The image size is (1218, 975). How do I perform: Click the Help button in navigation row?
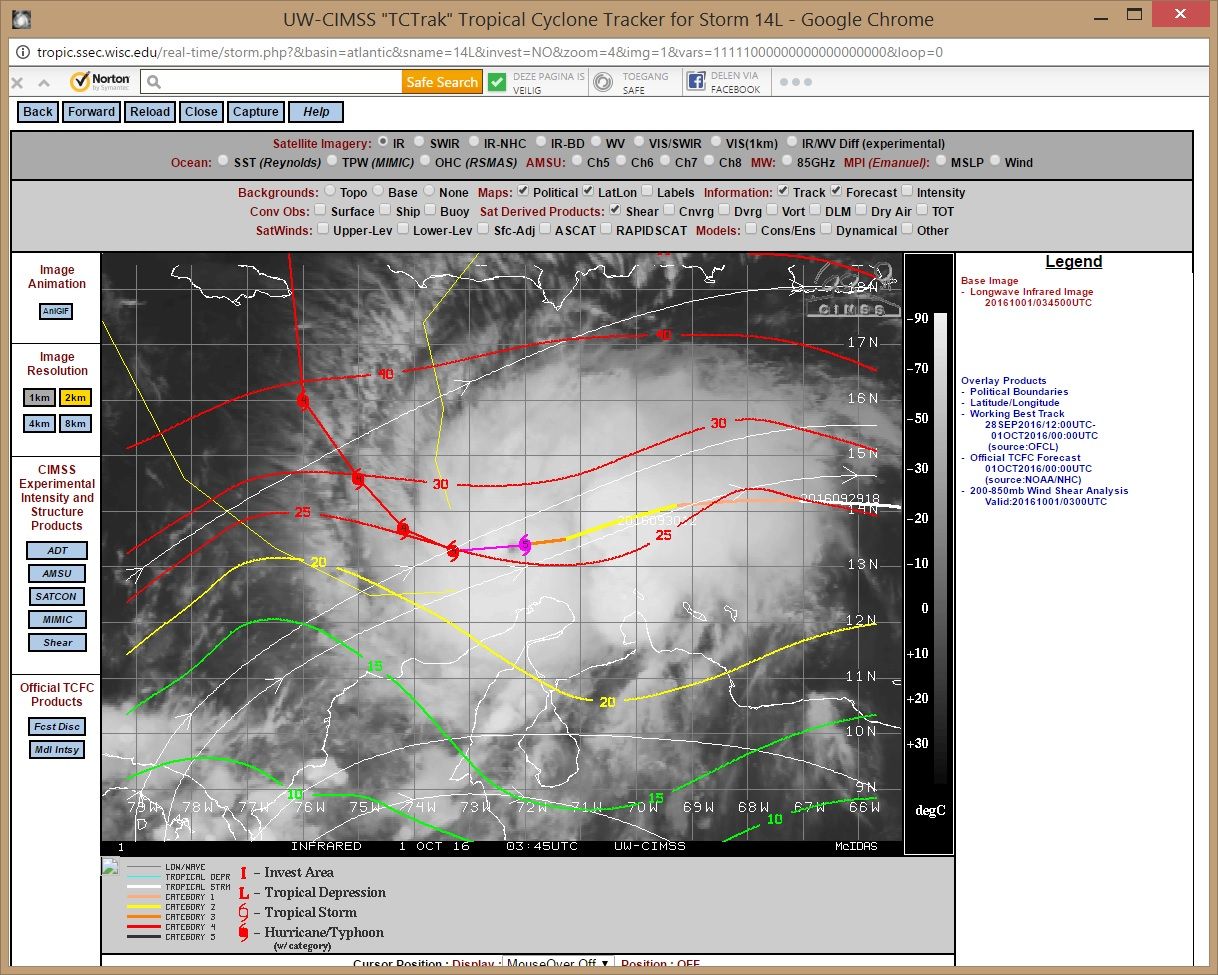pyautogui.click(x=316, y=112)
